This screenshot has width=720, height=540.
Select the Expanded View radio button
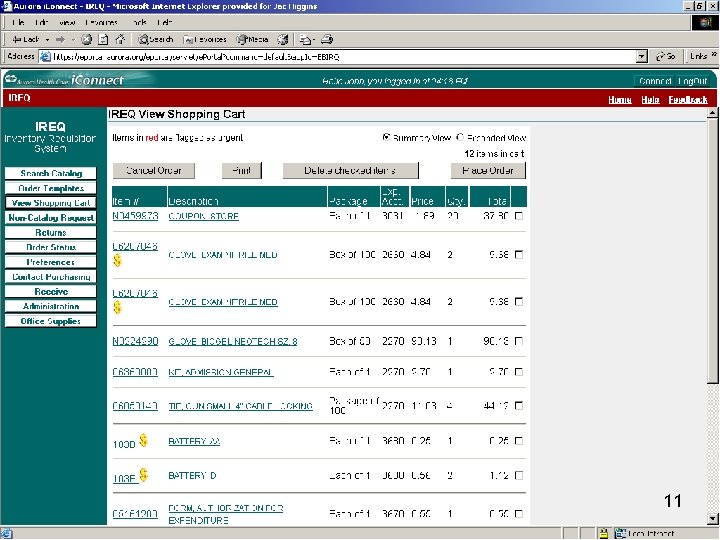460,137
